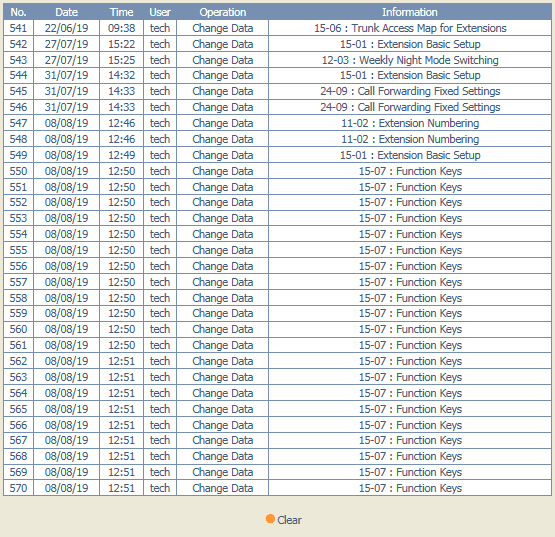This screenshot has width=555, height=537.
Task: Click Function Keys info in row 565
Action: 410,409
